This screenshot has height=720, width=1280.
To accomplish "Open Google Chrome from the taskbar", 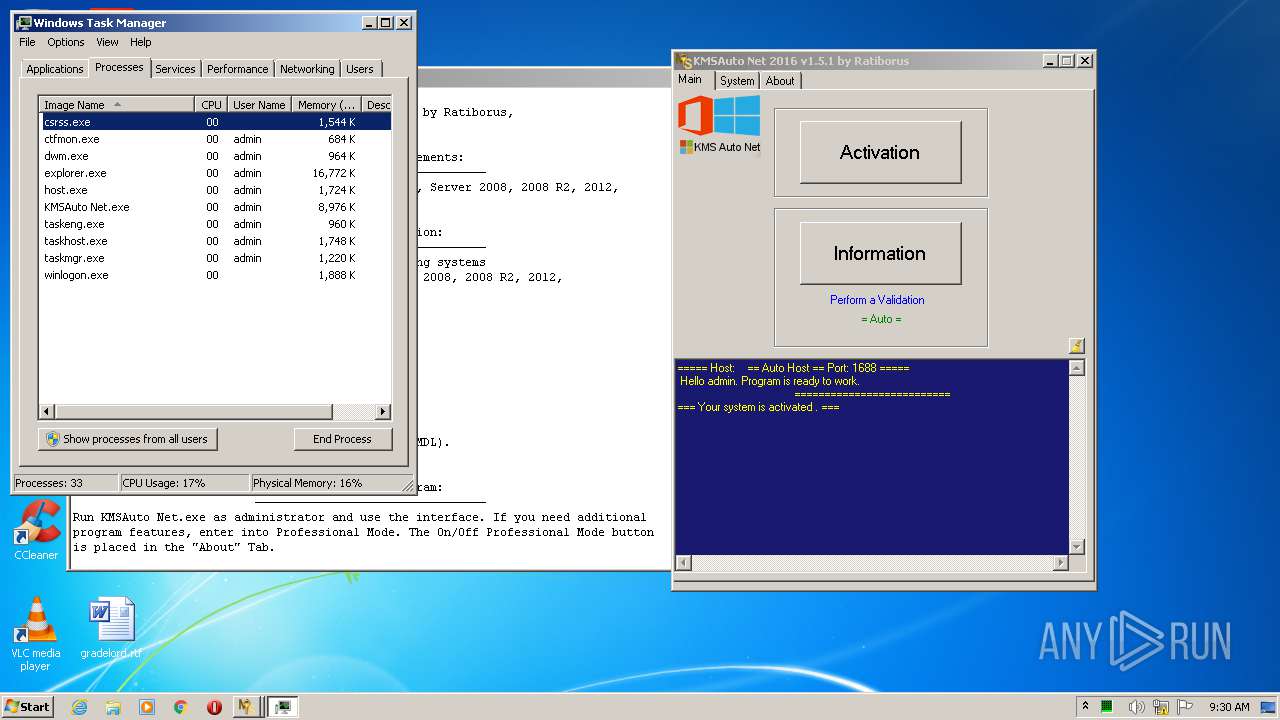I will point(180,707).
